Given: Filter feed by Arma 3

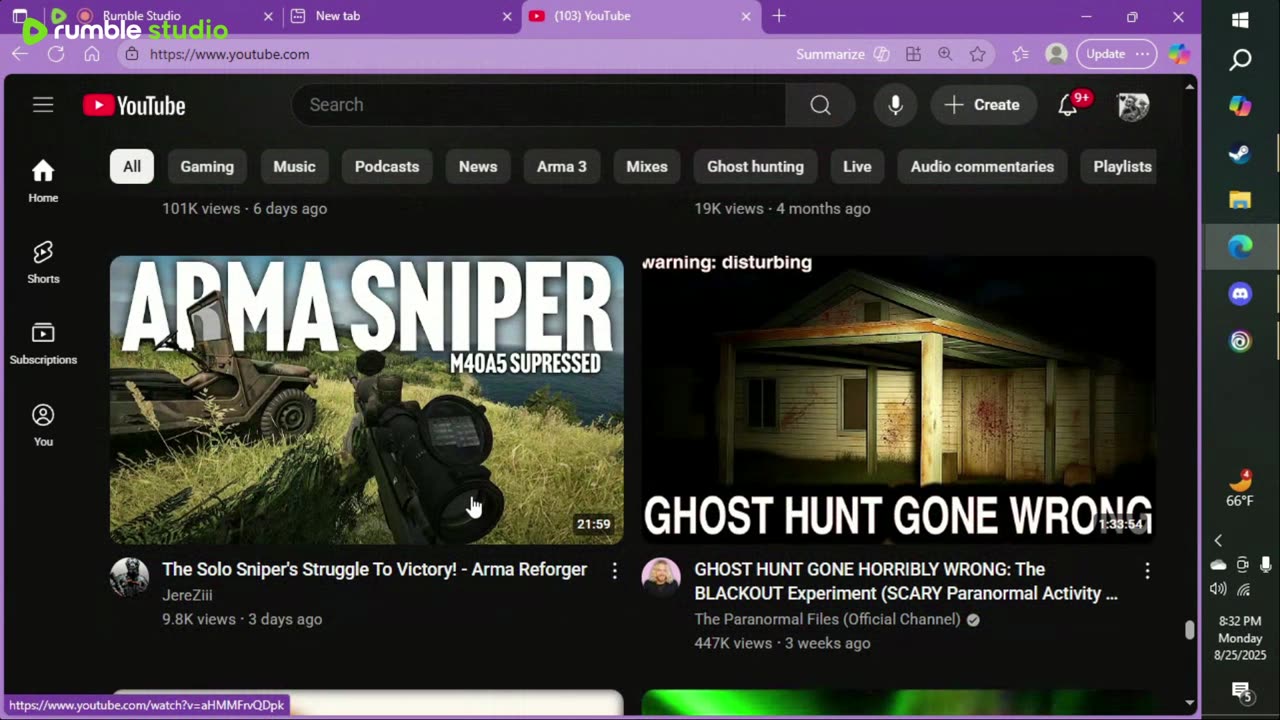Looking at the screenshot, I should pyautogui.click(x=562, y=167).
